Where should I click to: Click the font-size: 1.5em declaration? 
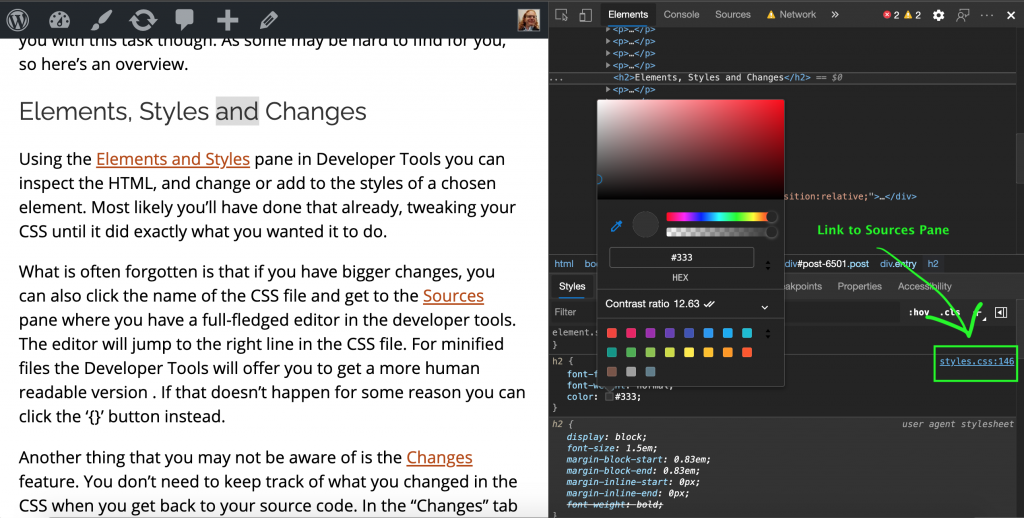[611, 448]
